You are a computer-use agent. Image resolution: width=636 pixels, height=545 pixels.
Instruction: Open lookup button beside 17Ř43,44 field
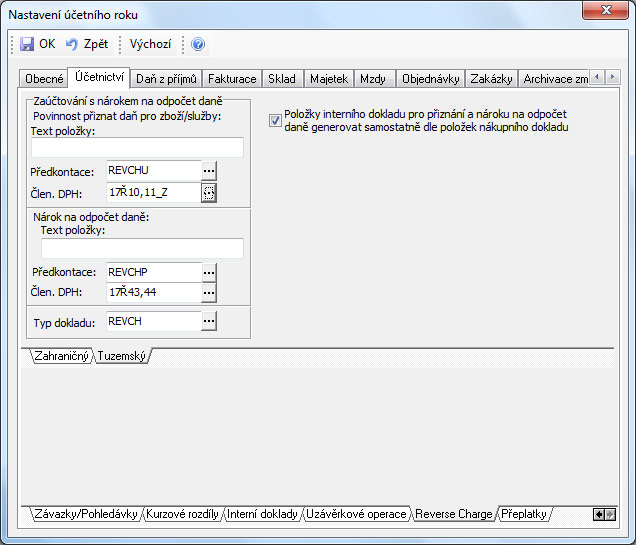(x=209, y=292)
